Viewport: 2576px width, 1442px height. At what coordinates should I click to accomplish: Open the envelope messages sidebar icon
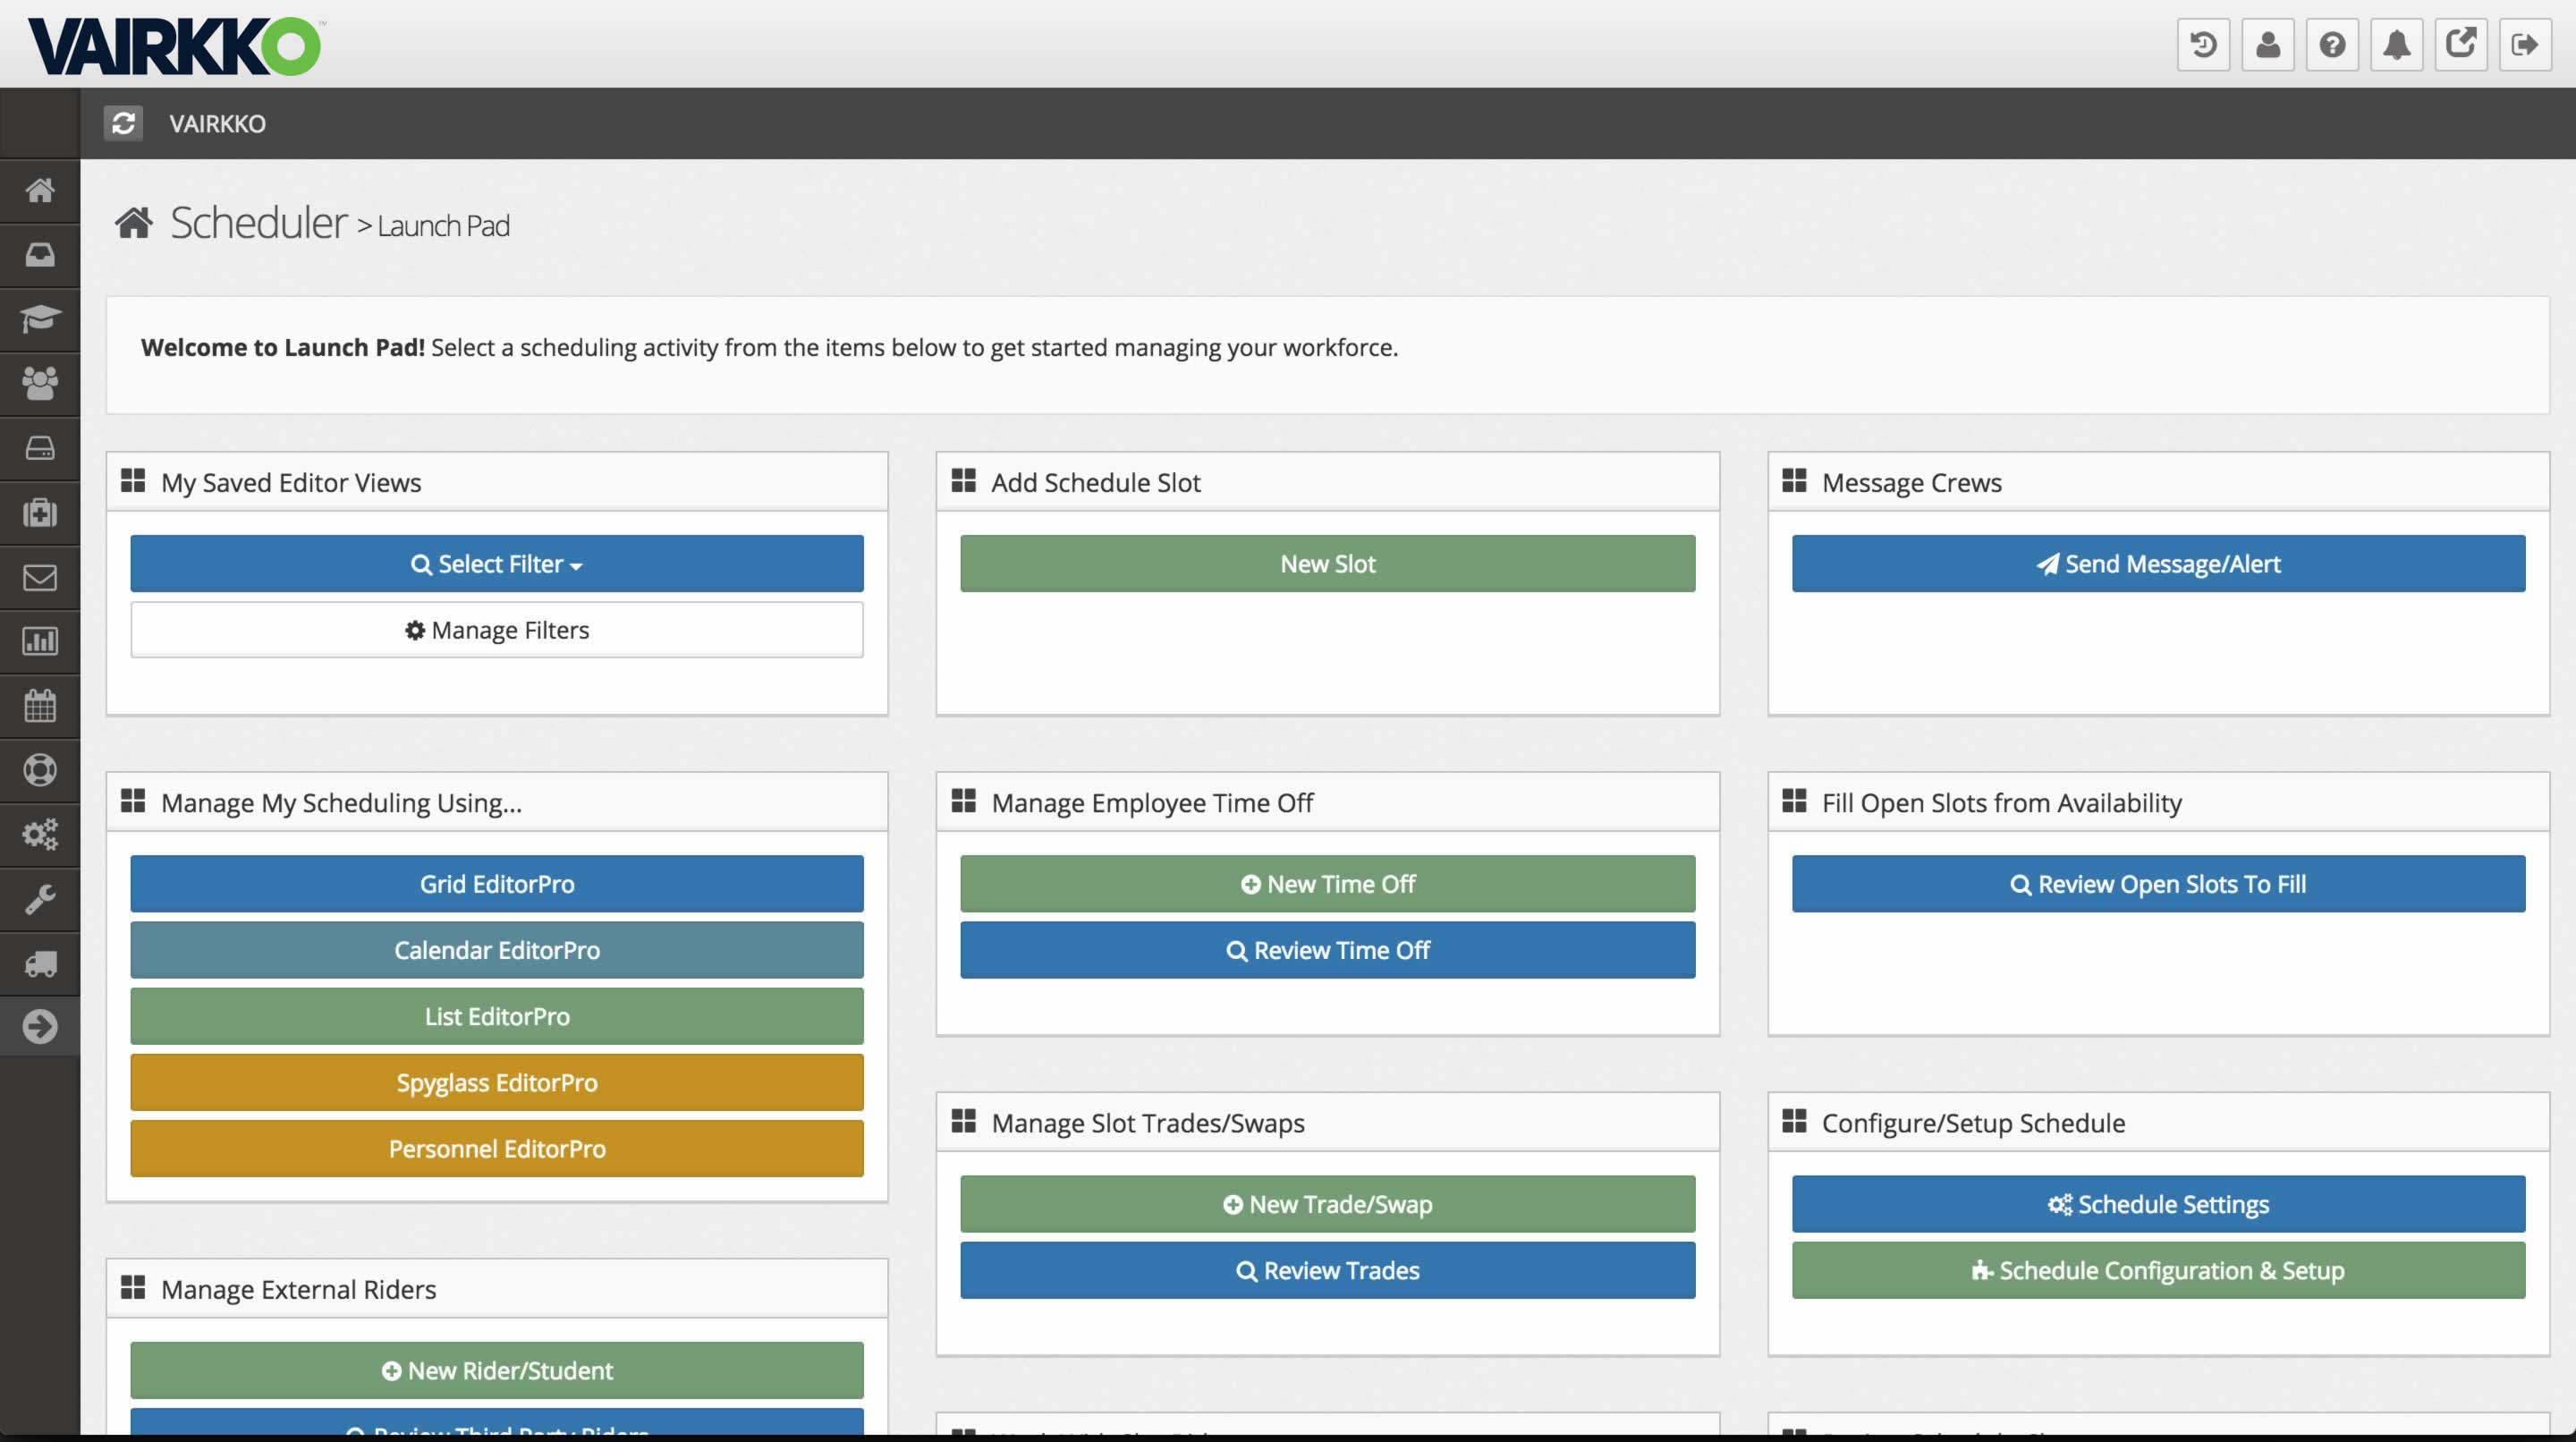point(40,577)
